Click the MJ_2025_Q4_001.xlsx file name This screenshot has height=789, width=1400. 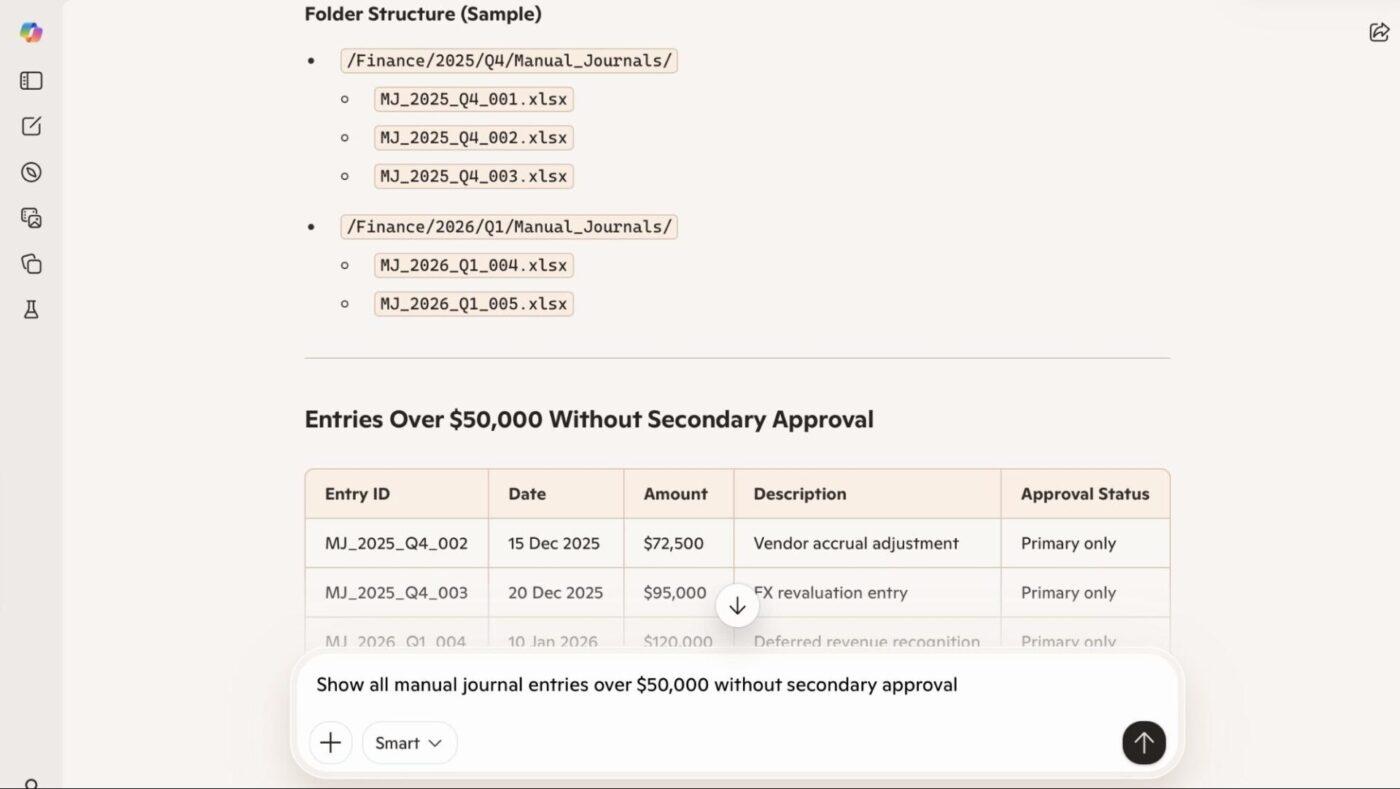[473, 99]
